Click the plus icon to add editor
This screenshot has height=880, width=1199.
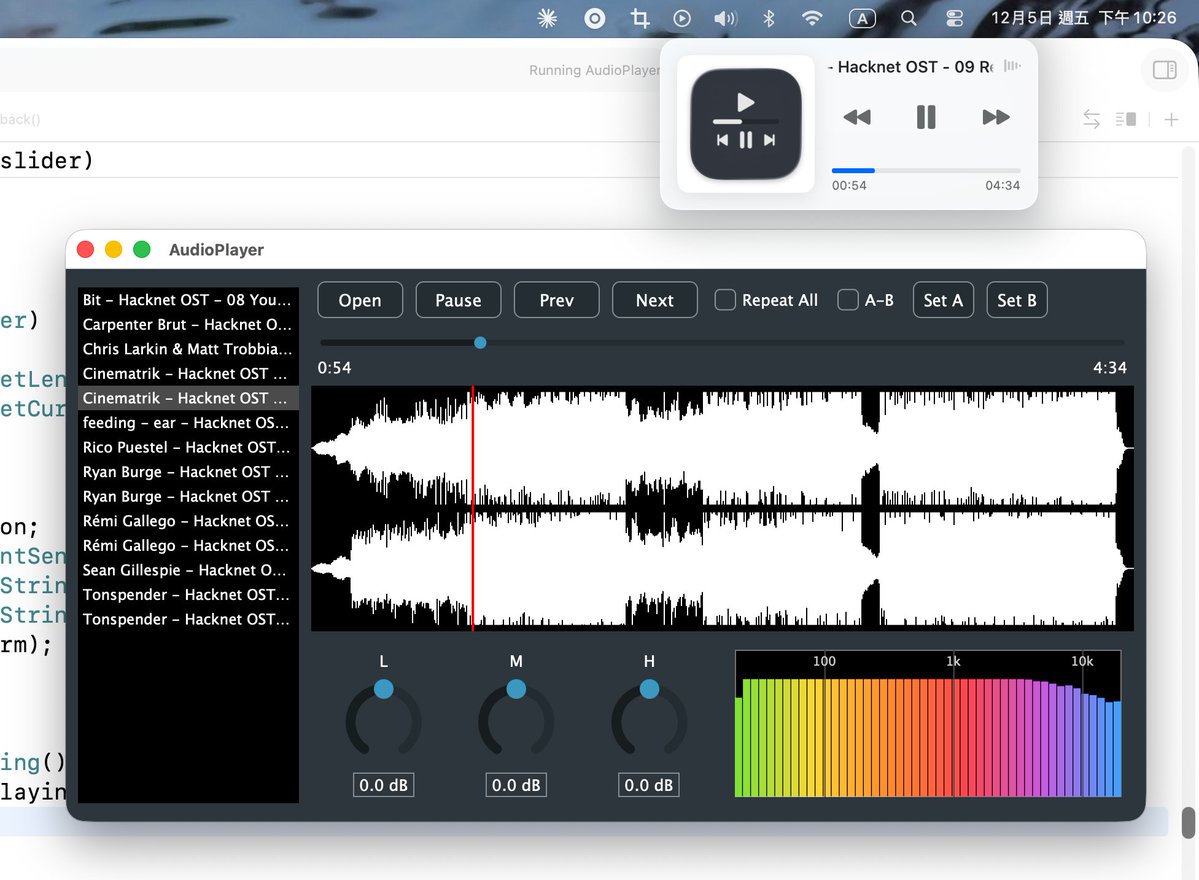(x=1171, y=119)
